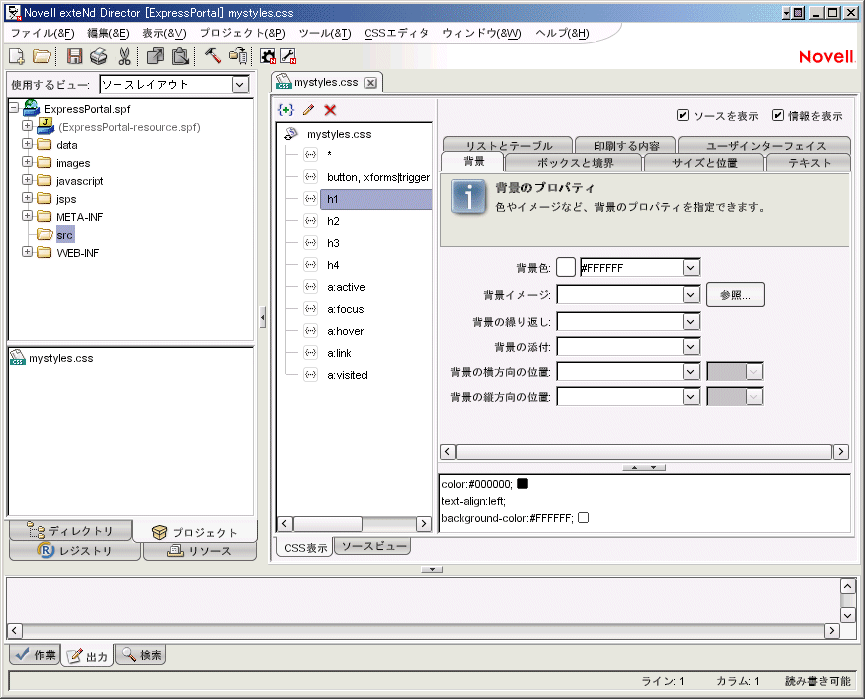This screenshot has height=699, width=865.
Task: Open the File menu
Action: coord(42,33)
